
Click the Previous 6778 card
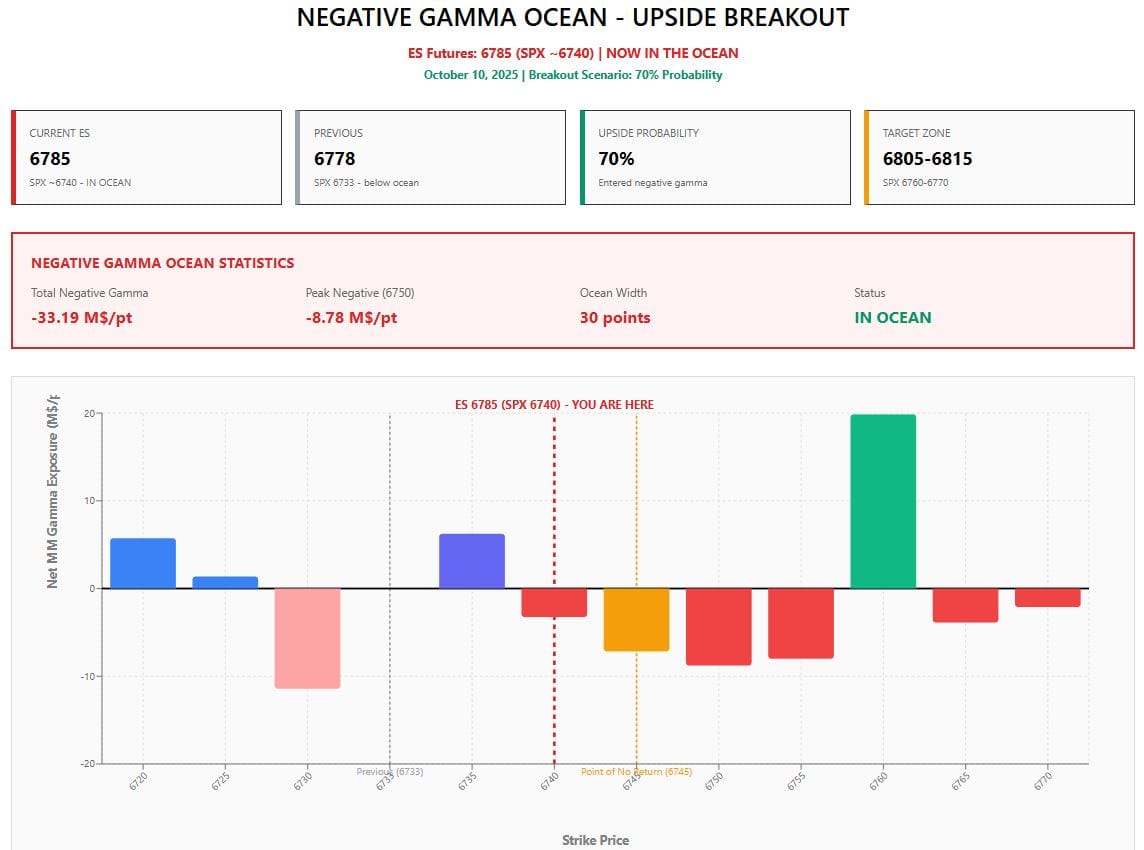431,158
